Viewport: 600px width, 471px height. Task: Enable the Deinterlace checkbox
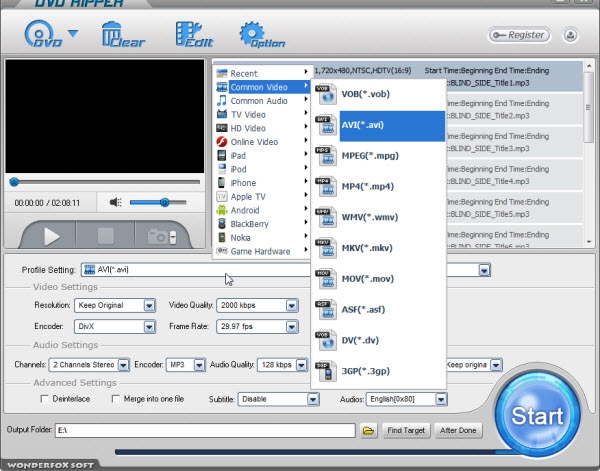(x=44, y=398)
